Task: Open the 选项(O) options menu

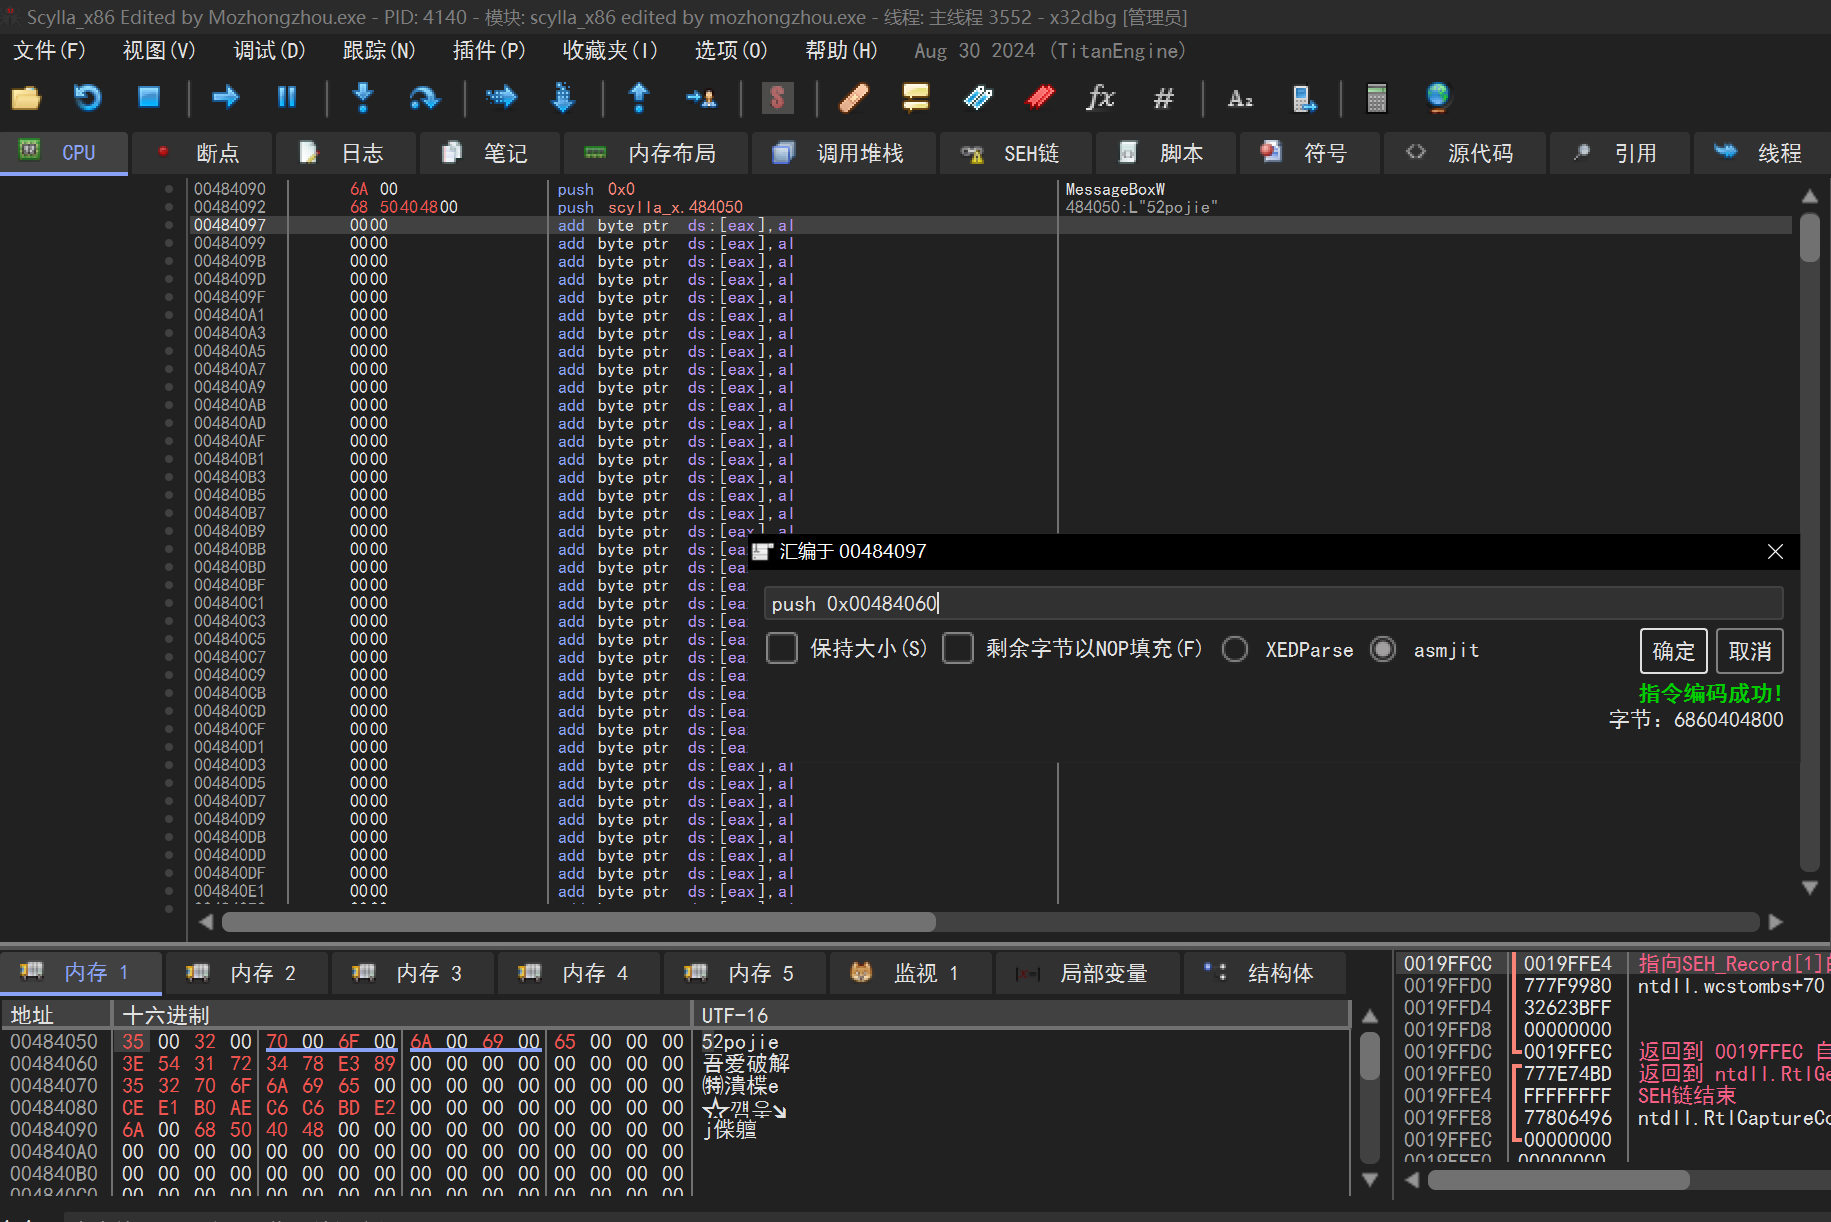Action: coord(731,50)
